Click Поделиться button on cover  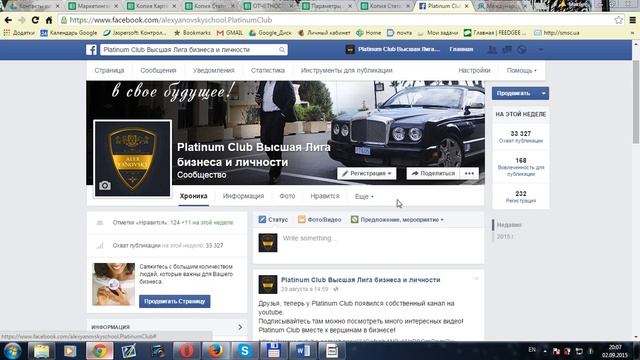coord(433,173)
